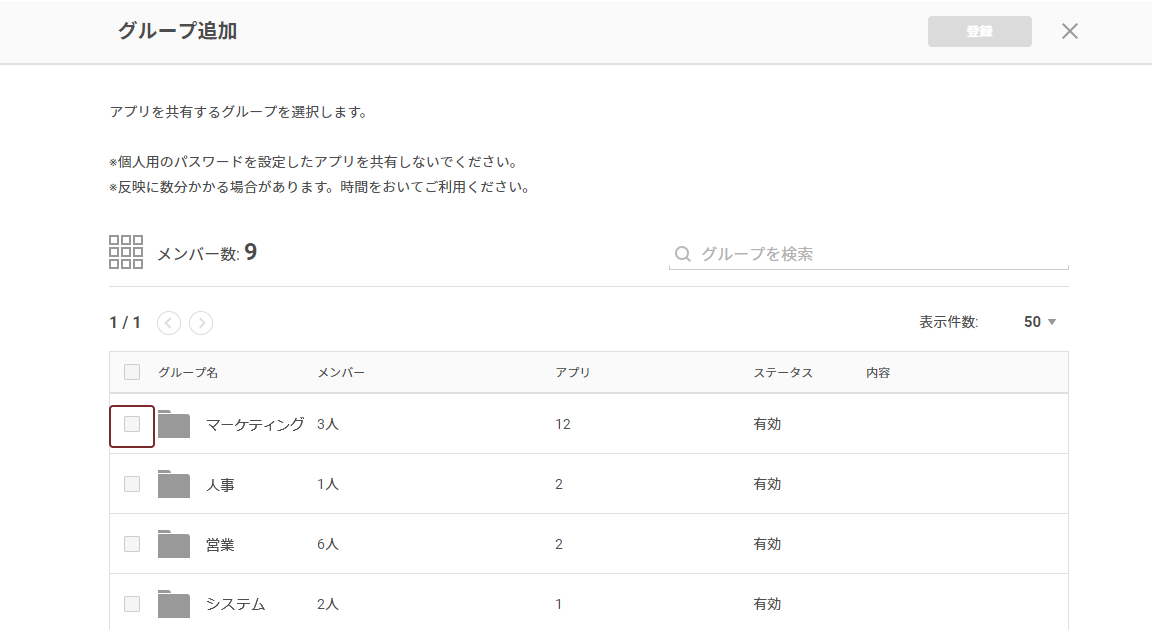Click the システム folder icon
Screen dimensions: 1152x630
pos(174,605)
